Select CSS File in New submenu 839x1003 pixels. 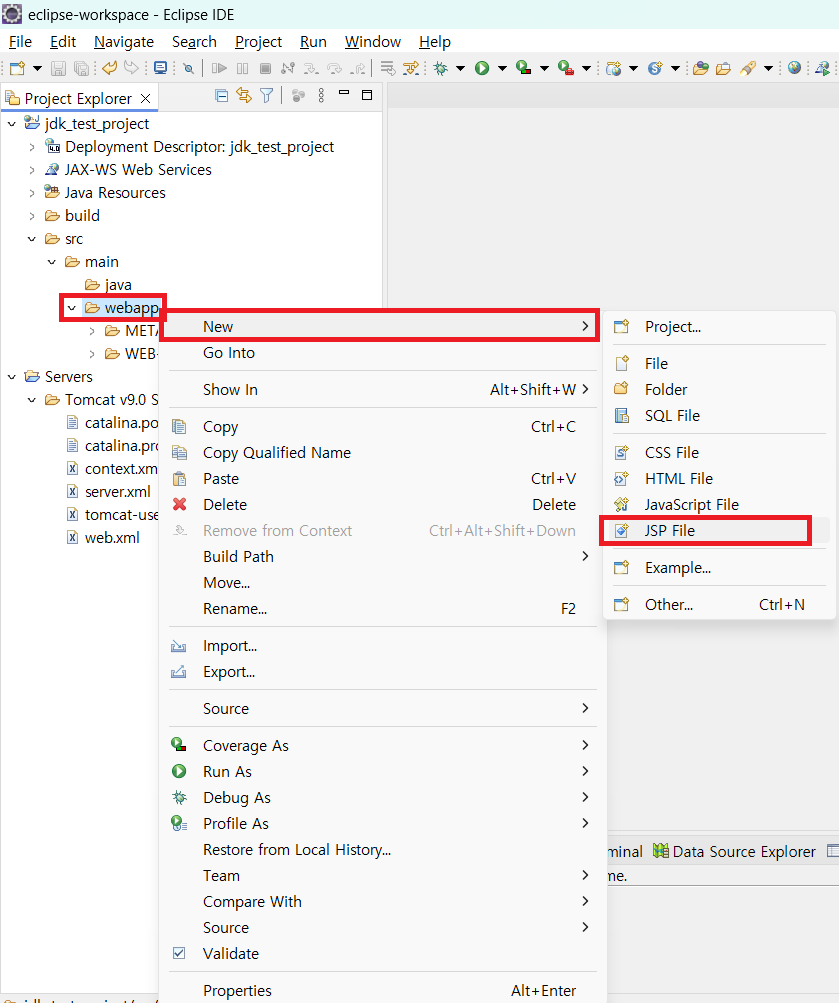[x=719, y=453]
